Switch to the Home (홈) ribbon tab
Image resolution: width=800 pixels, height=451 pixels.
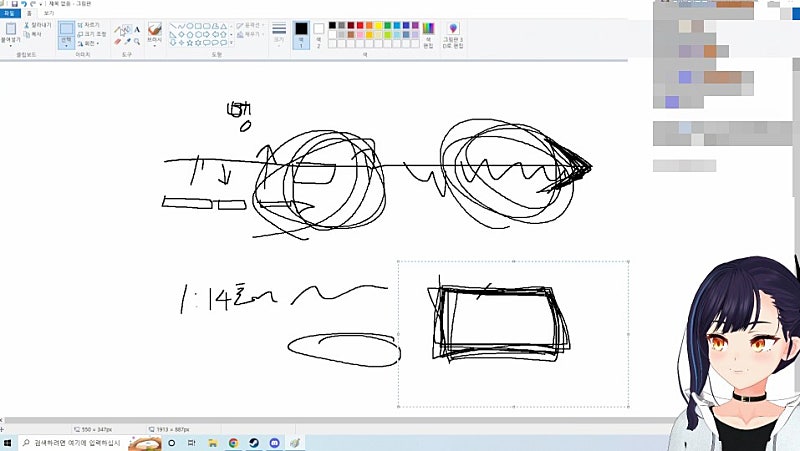(29, 13)
